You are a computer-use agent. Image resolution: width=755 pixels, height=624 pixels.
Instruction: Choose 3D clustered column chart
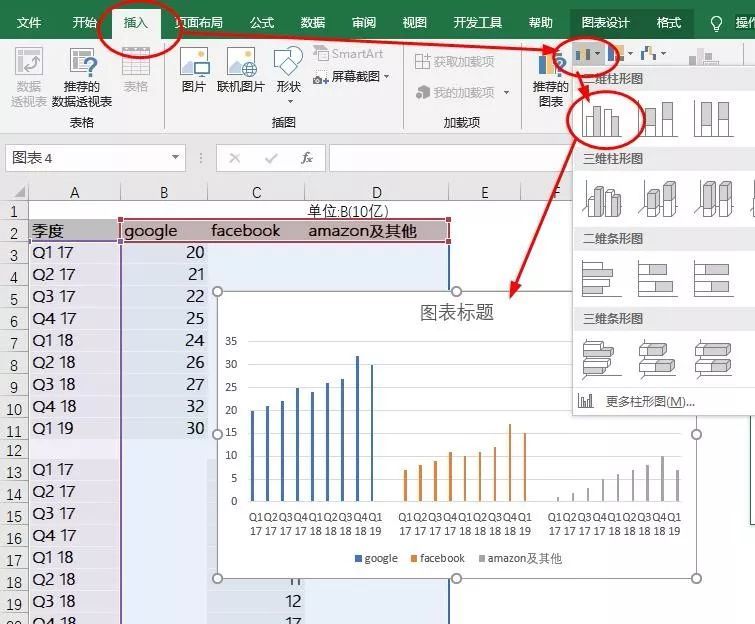[602, 198]
